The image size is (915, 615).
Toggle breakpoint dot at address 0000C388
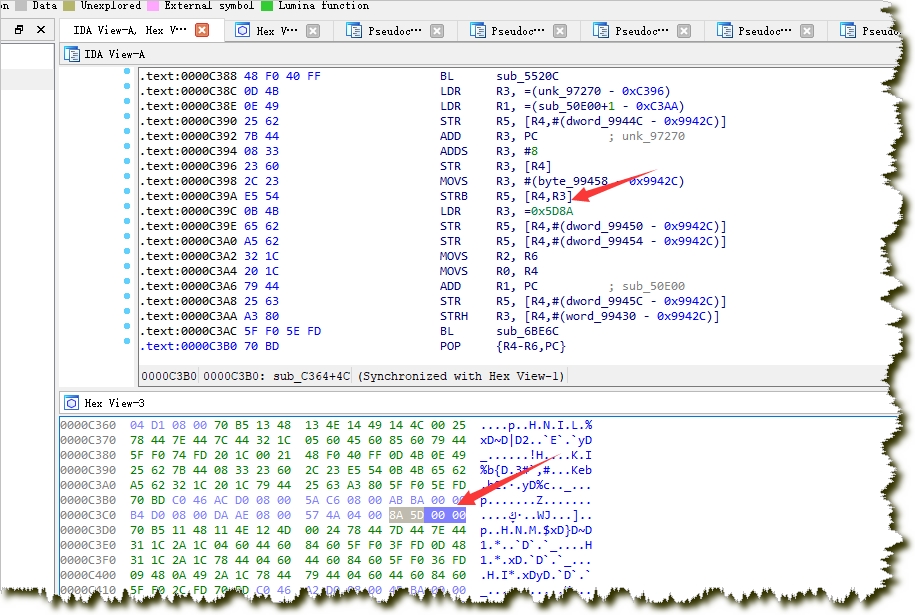(x=127, y=71)
